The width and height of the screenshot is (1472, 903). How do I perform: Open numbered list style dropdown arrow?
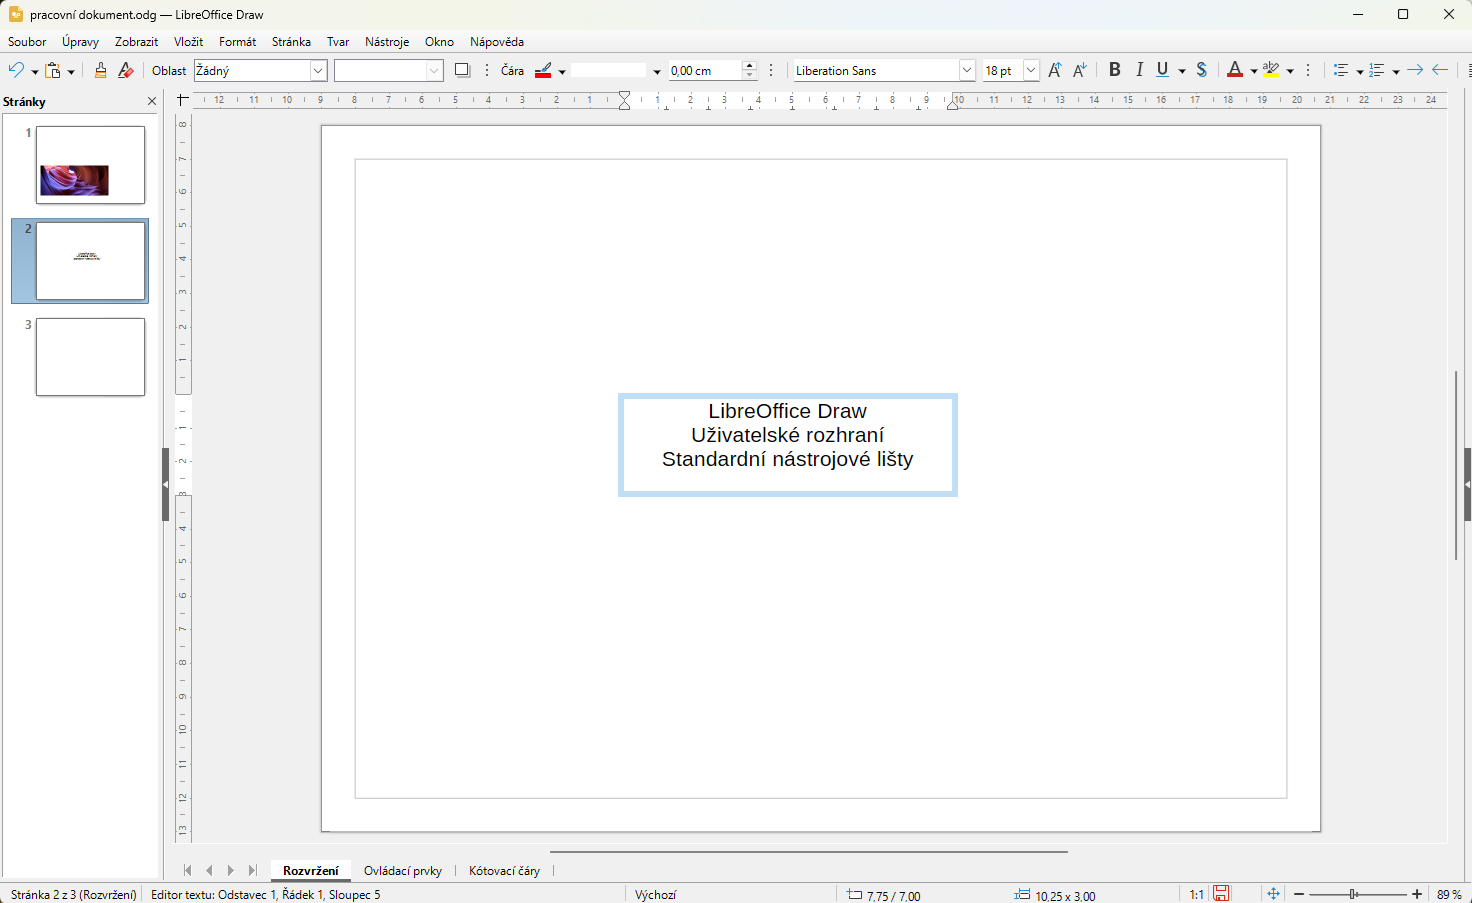(1396, 71)
